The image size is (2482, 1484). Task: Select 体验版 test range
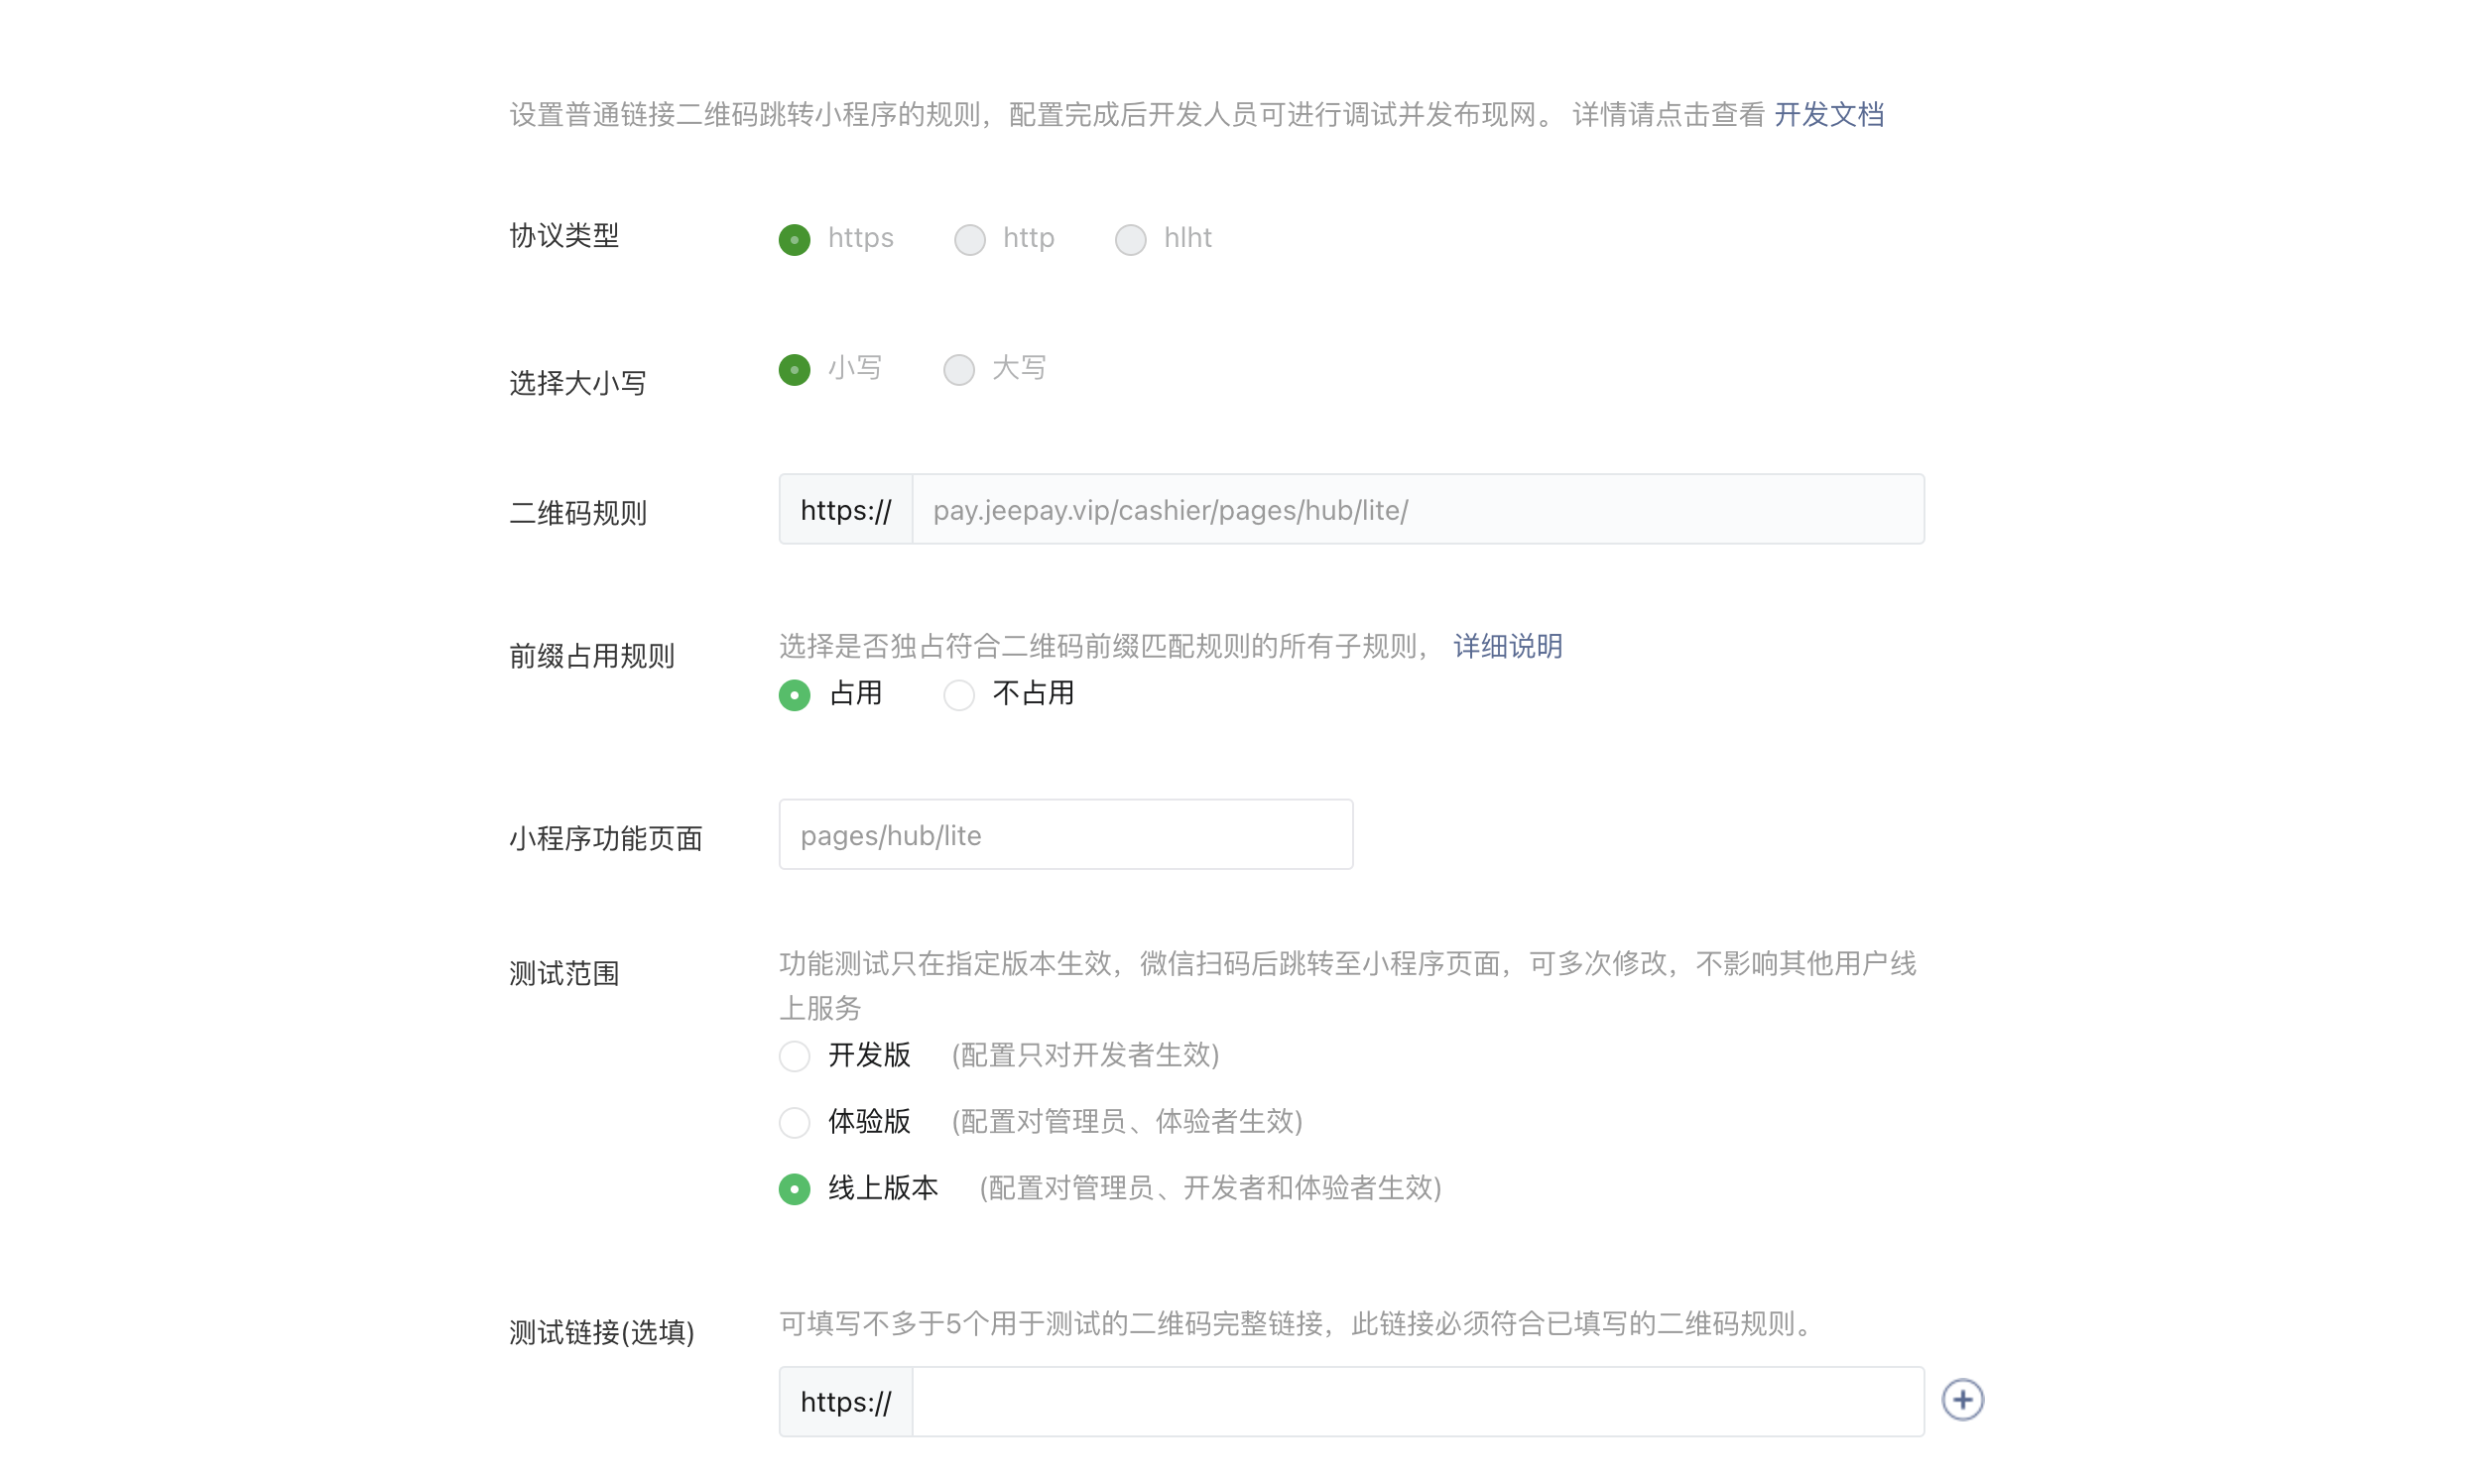click(794, 1122)
